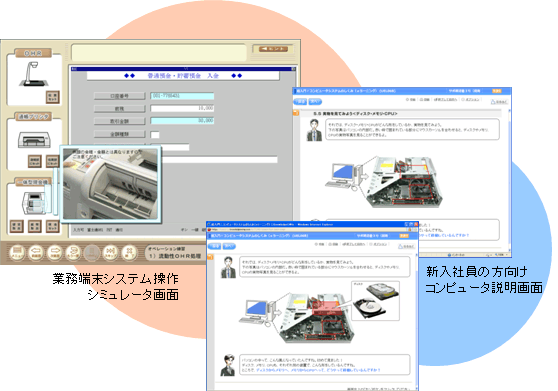The image size is (558, 391).
Task: Click the cash deposit machine icon
Action: (x=34, y=203)
